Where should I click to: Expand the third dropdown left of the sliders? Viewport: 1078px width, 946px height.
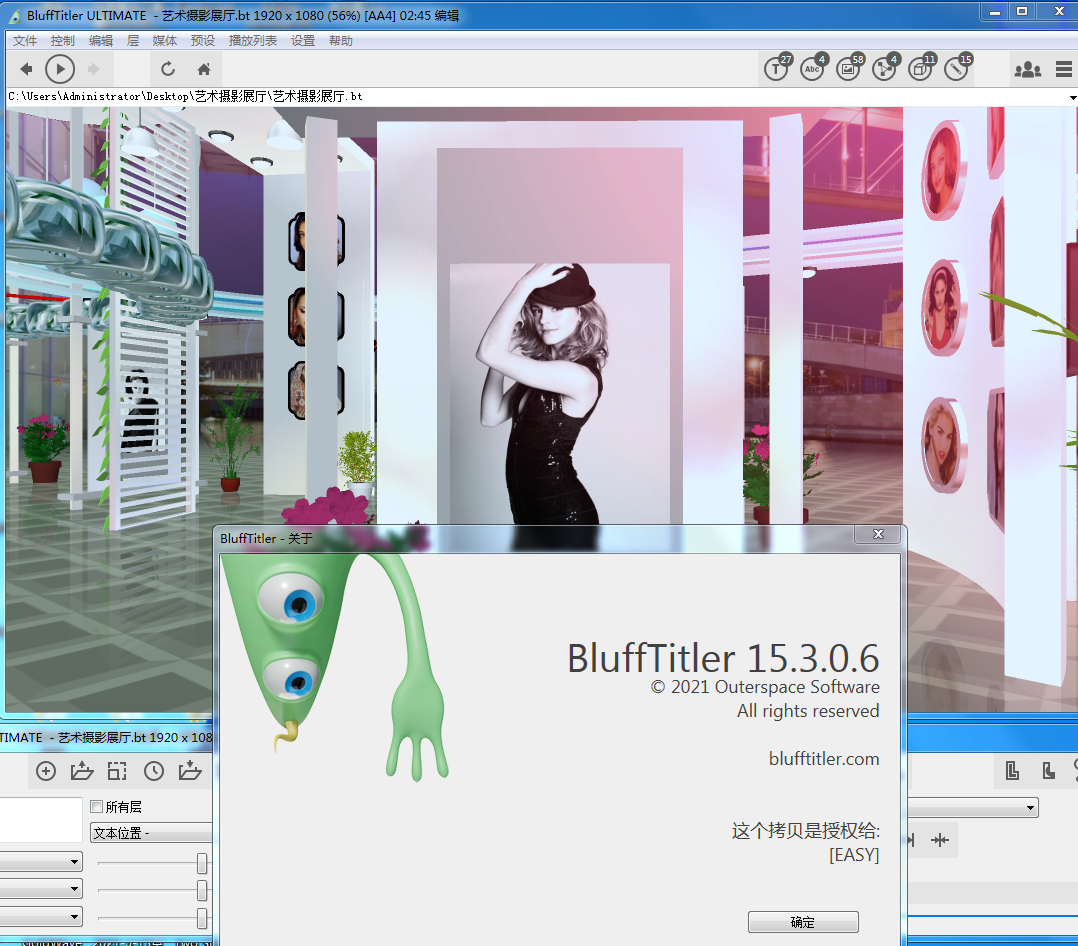pyautogui.click(x=74, y=916)
